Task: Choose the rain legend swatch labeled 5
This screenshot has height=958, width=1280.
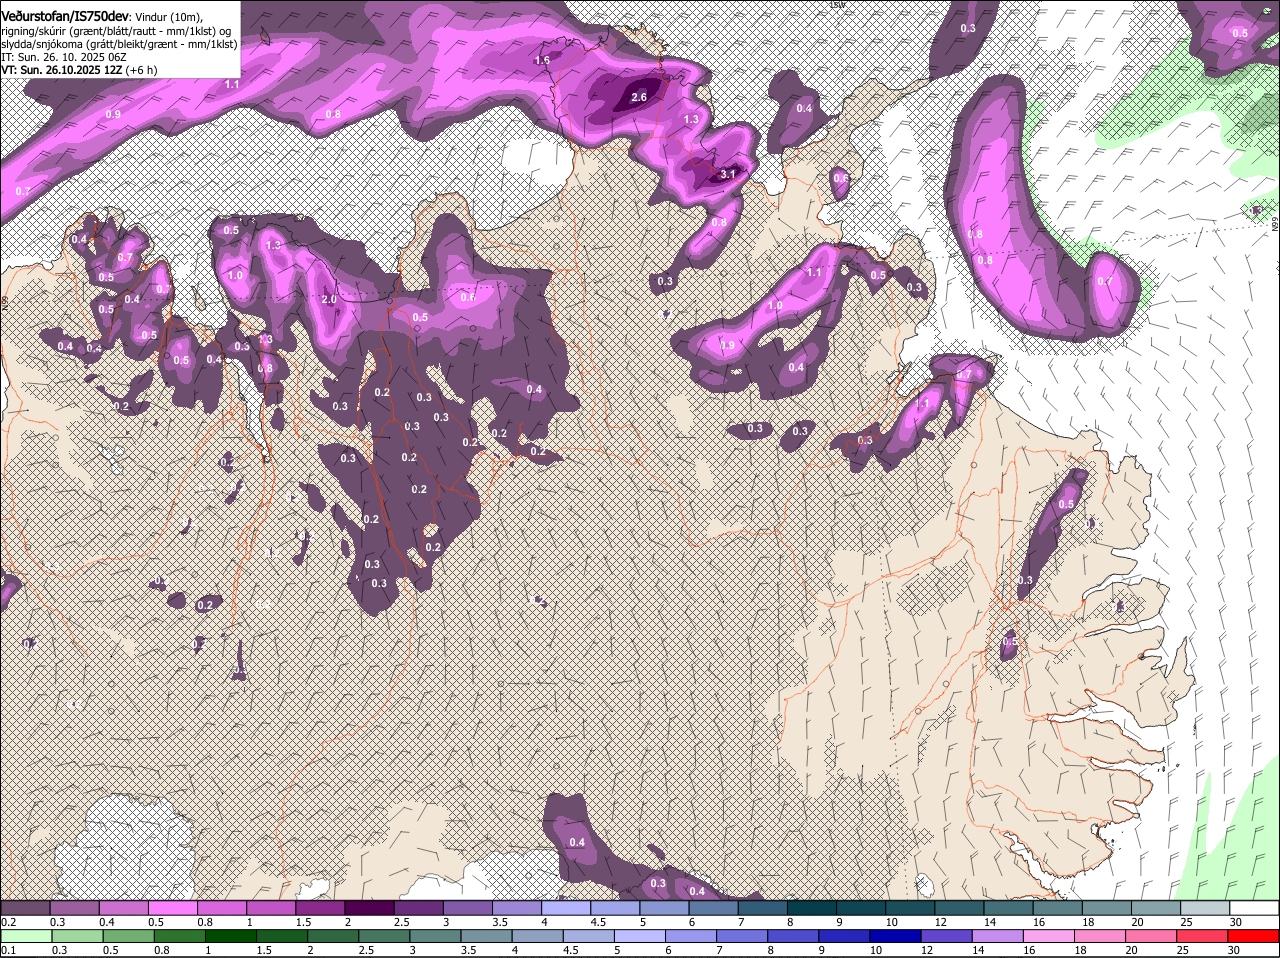Action: coord(642,936)
